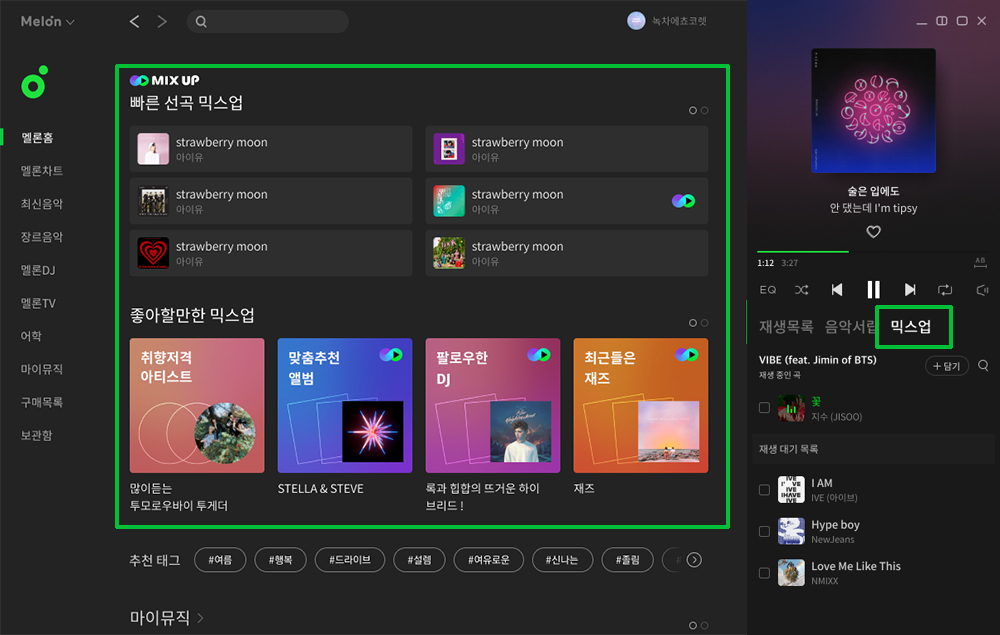This screenshot has height=635, width=1000.
Task: Check the I AM song checkbox
Action: pyautogui.click(x=764, y=490)
